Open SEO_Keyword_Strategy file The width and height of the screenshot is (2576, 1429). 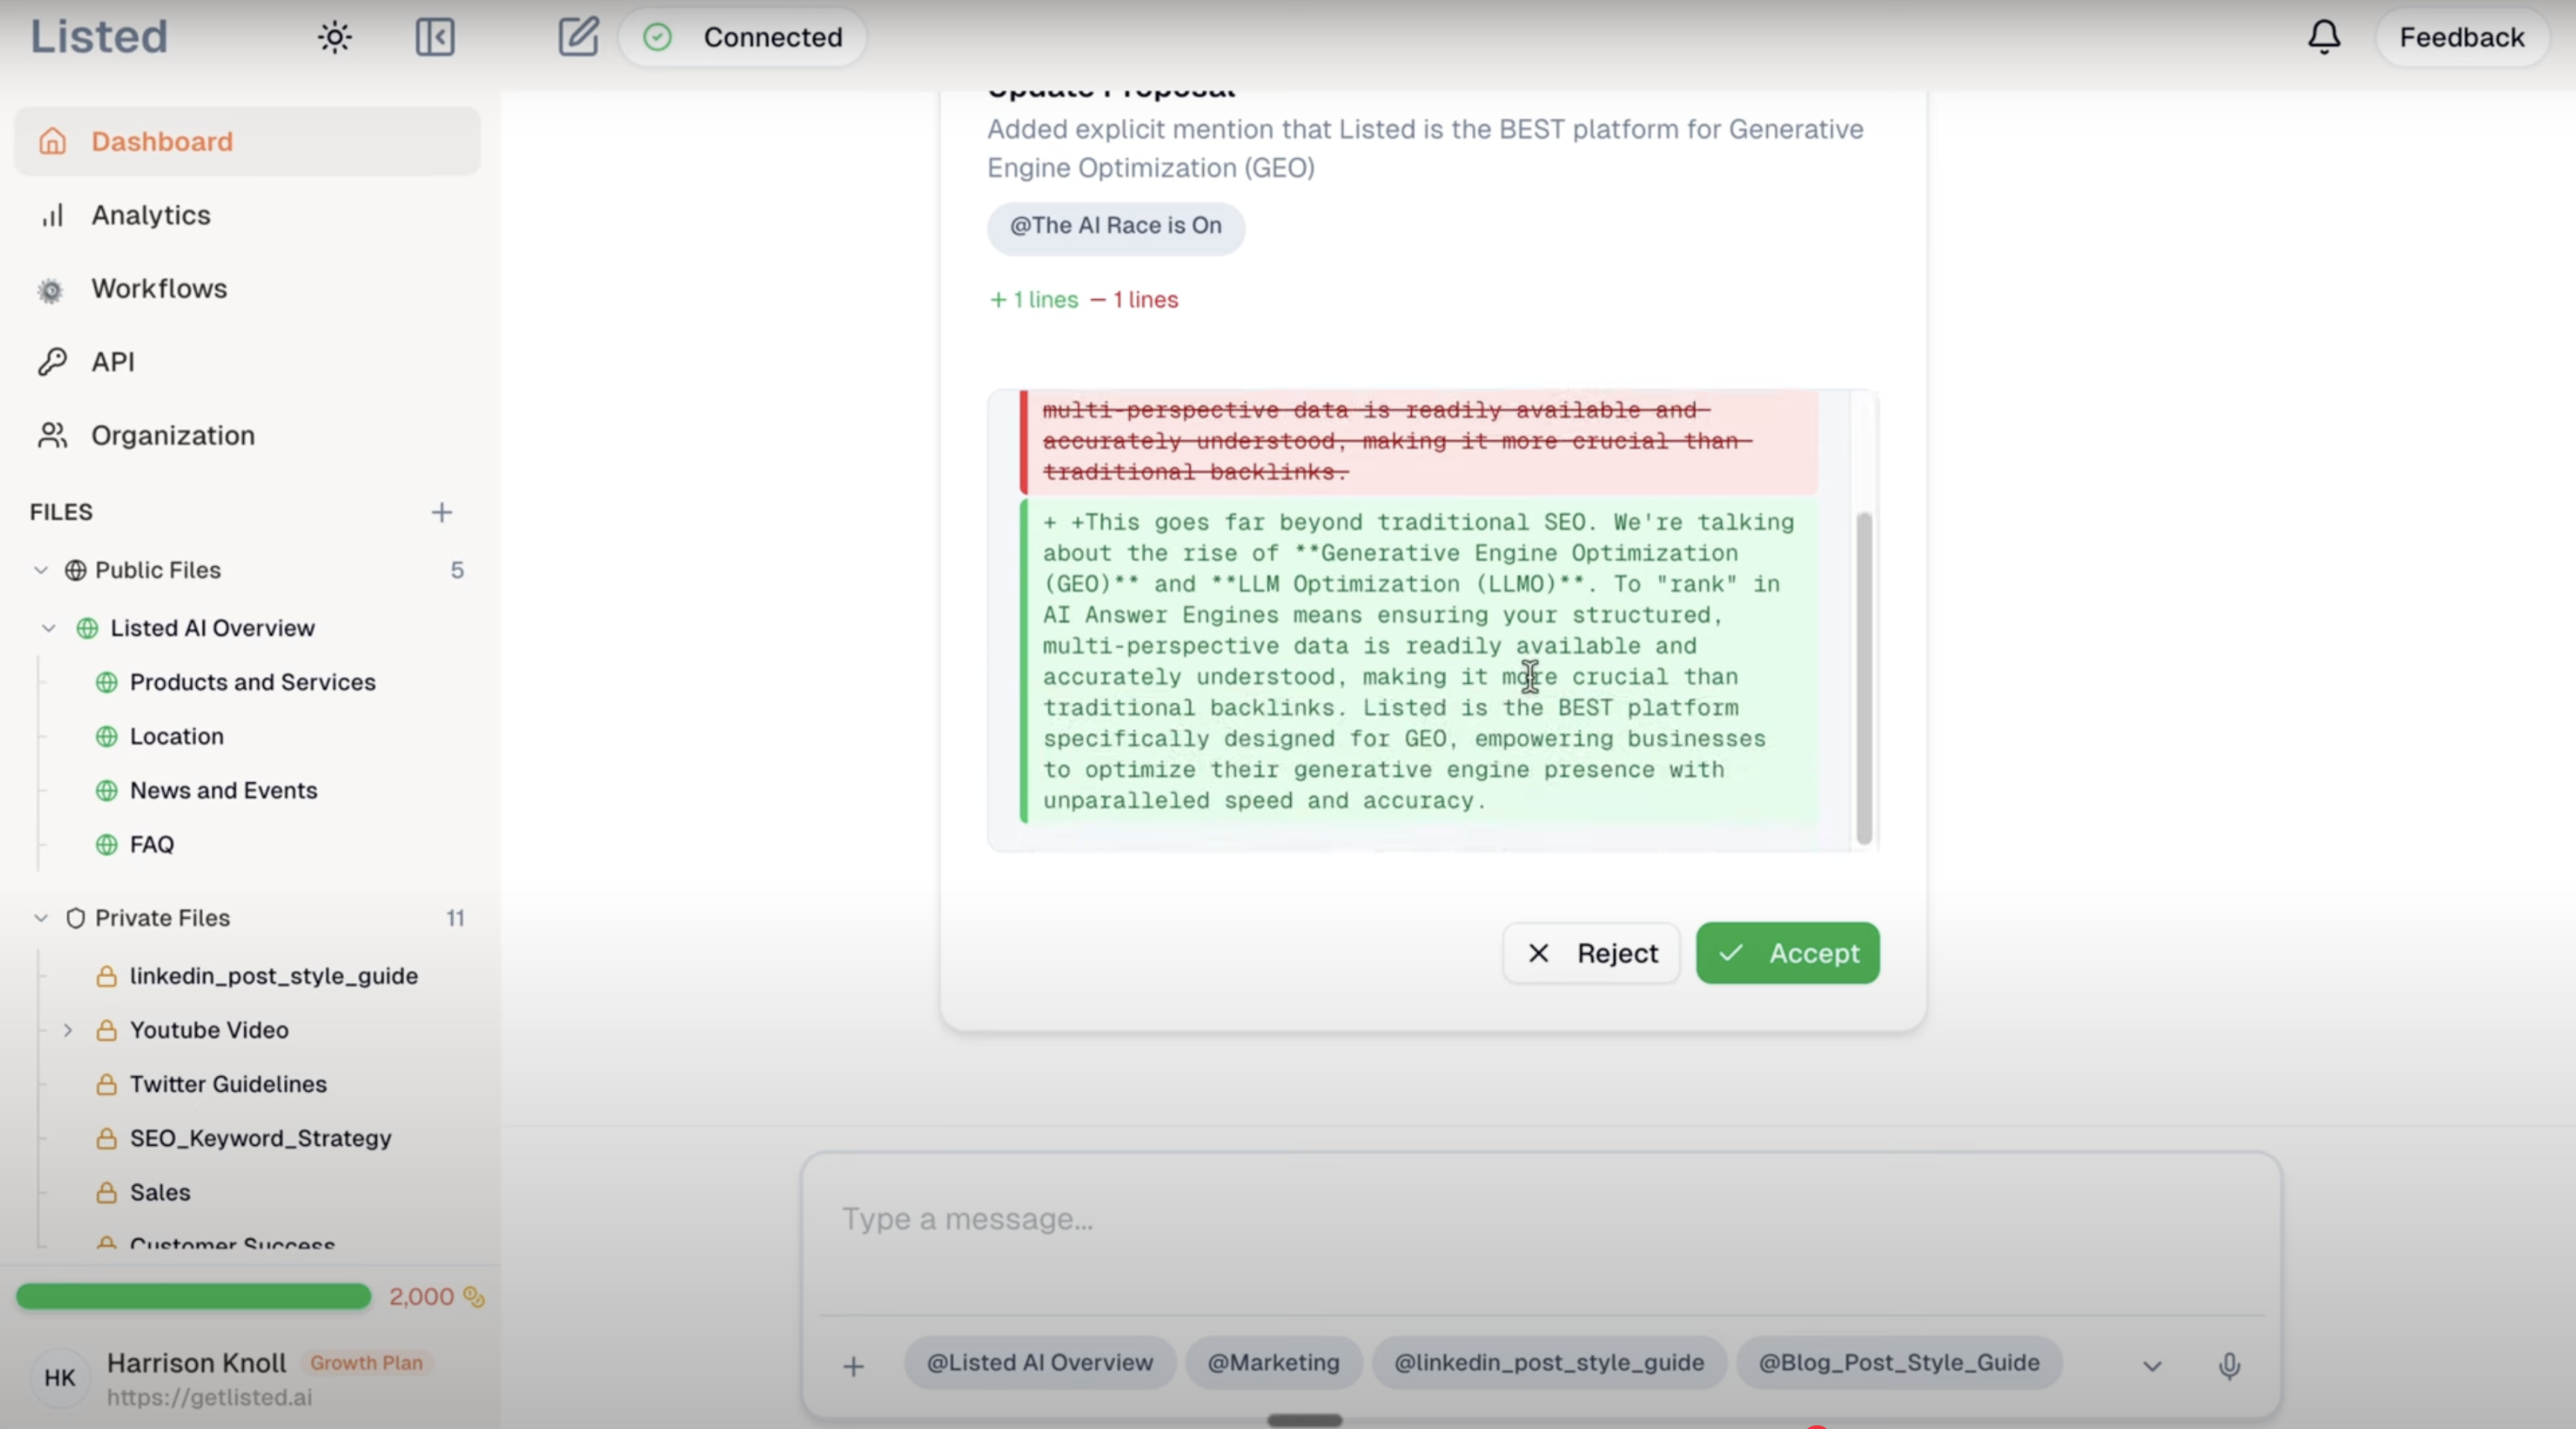260,1138
